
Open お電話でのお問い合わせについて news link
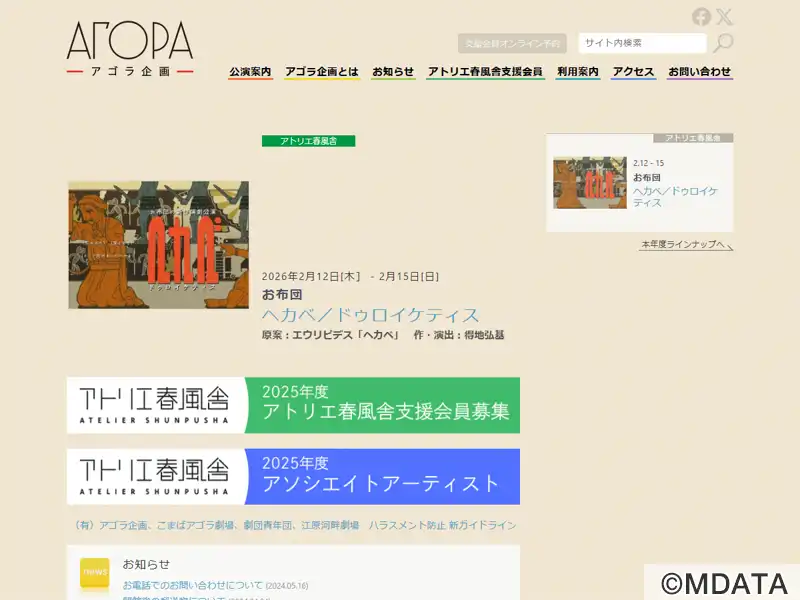[x=193, y=585]
